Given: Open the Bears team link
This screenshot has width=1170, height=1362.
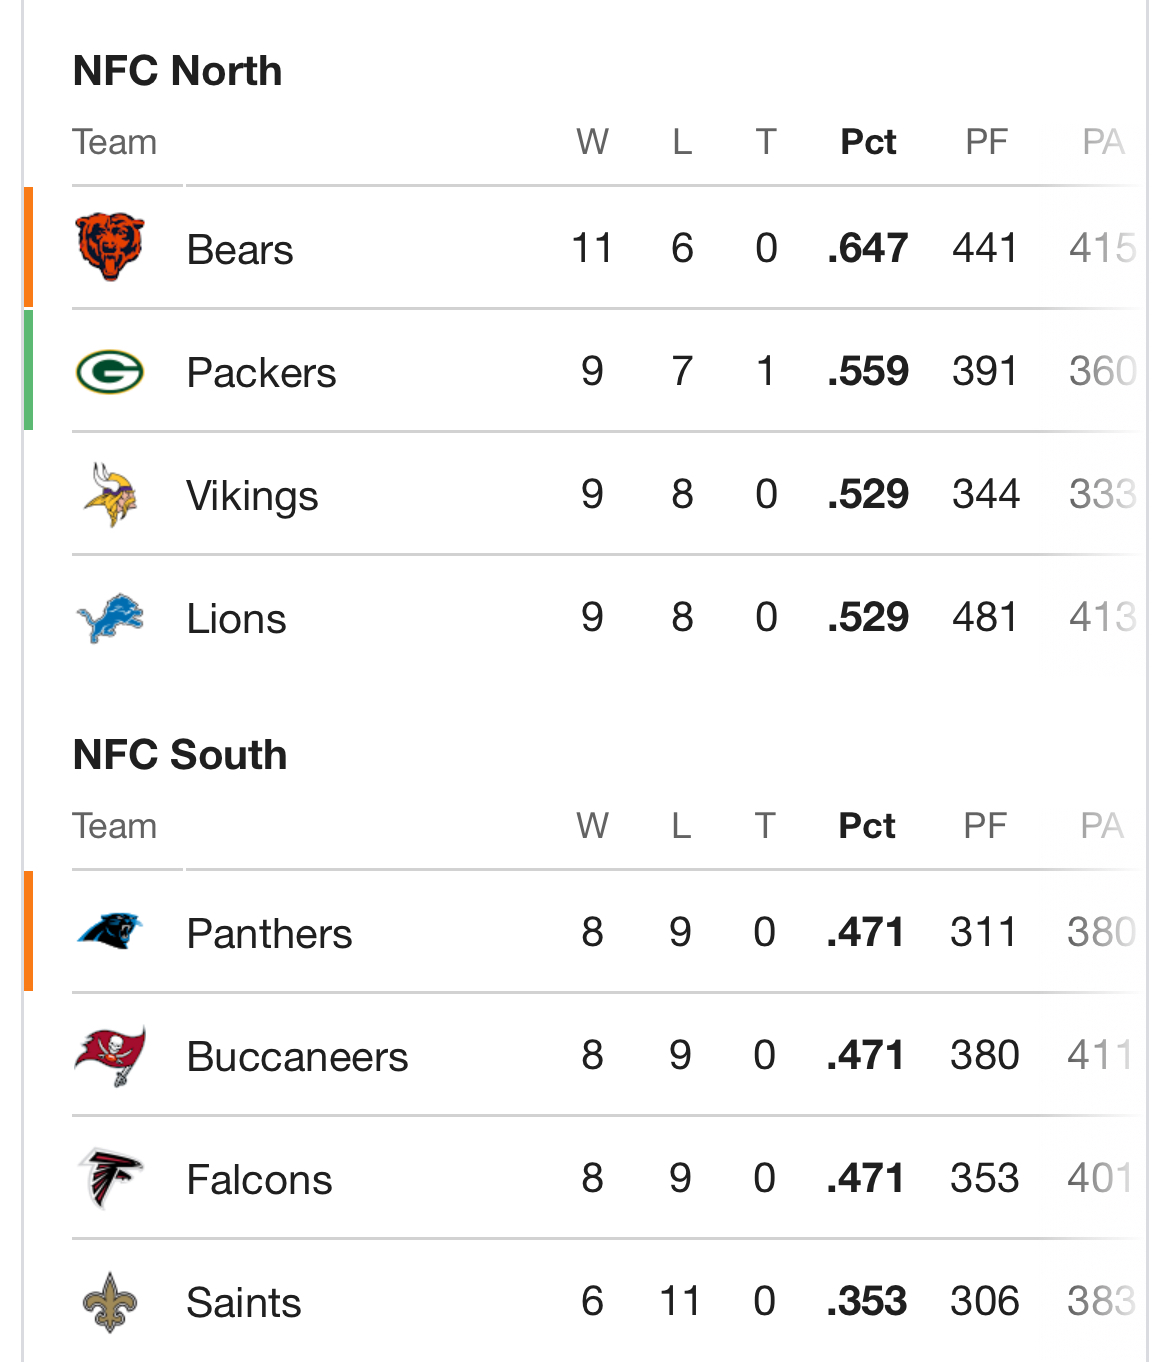Looking at the screenshot, I should coord(240,250).
